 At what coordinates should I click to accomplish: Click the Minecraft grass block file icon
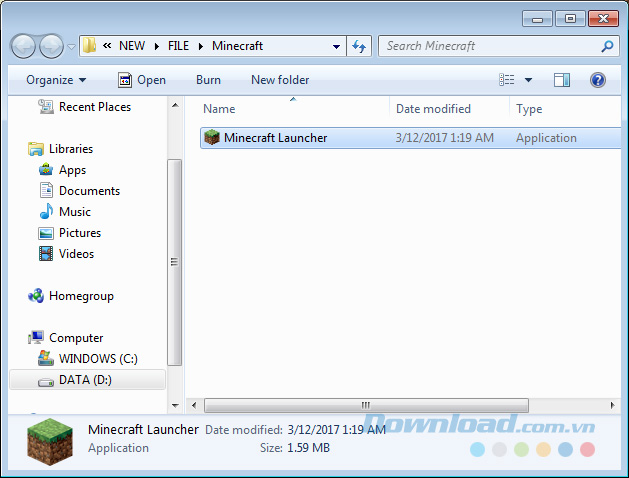[x=212, y=138]
